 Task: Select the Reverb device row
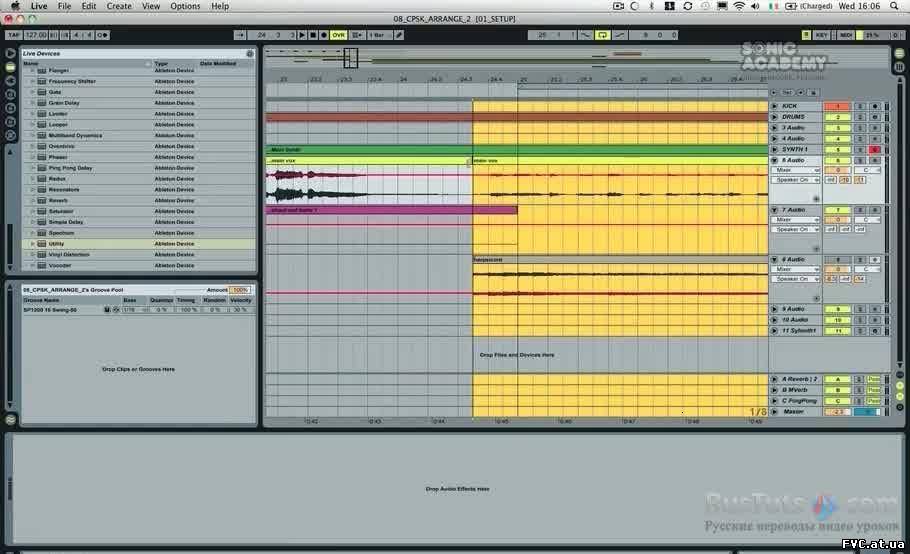point(139,200)
